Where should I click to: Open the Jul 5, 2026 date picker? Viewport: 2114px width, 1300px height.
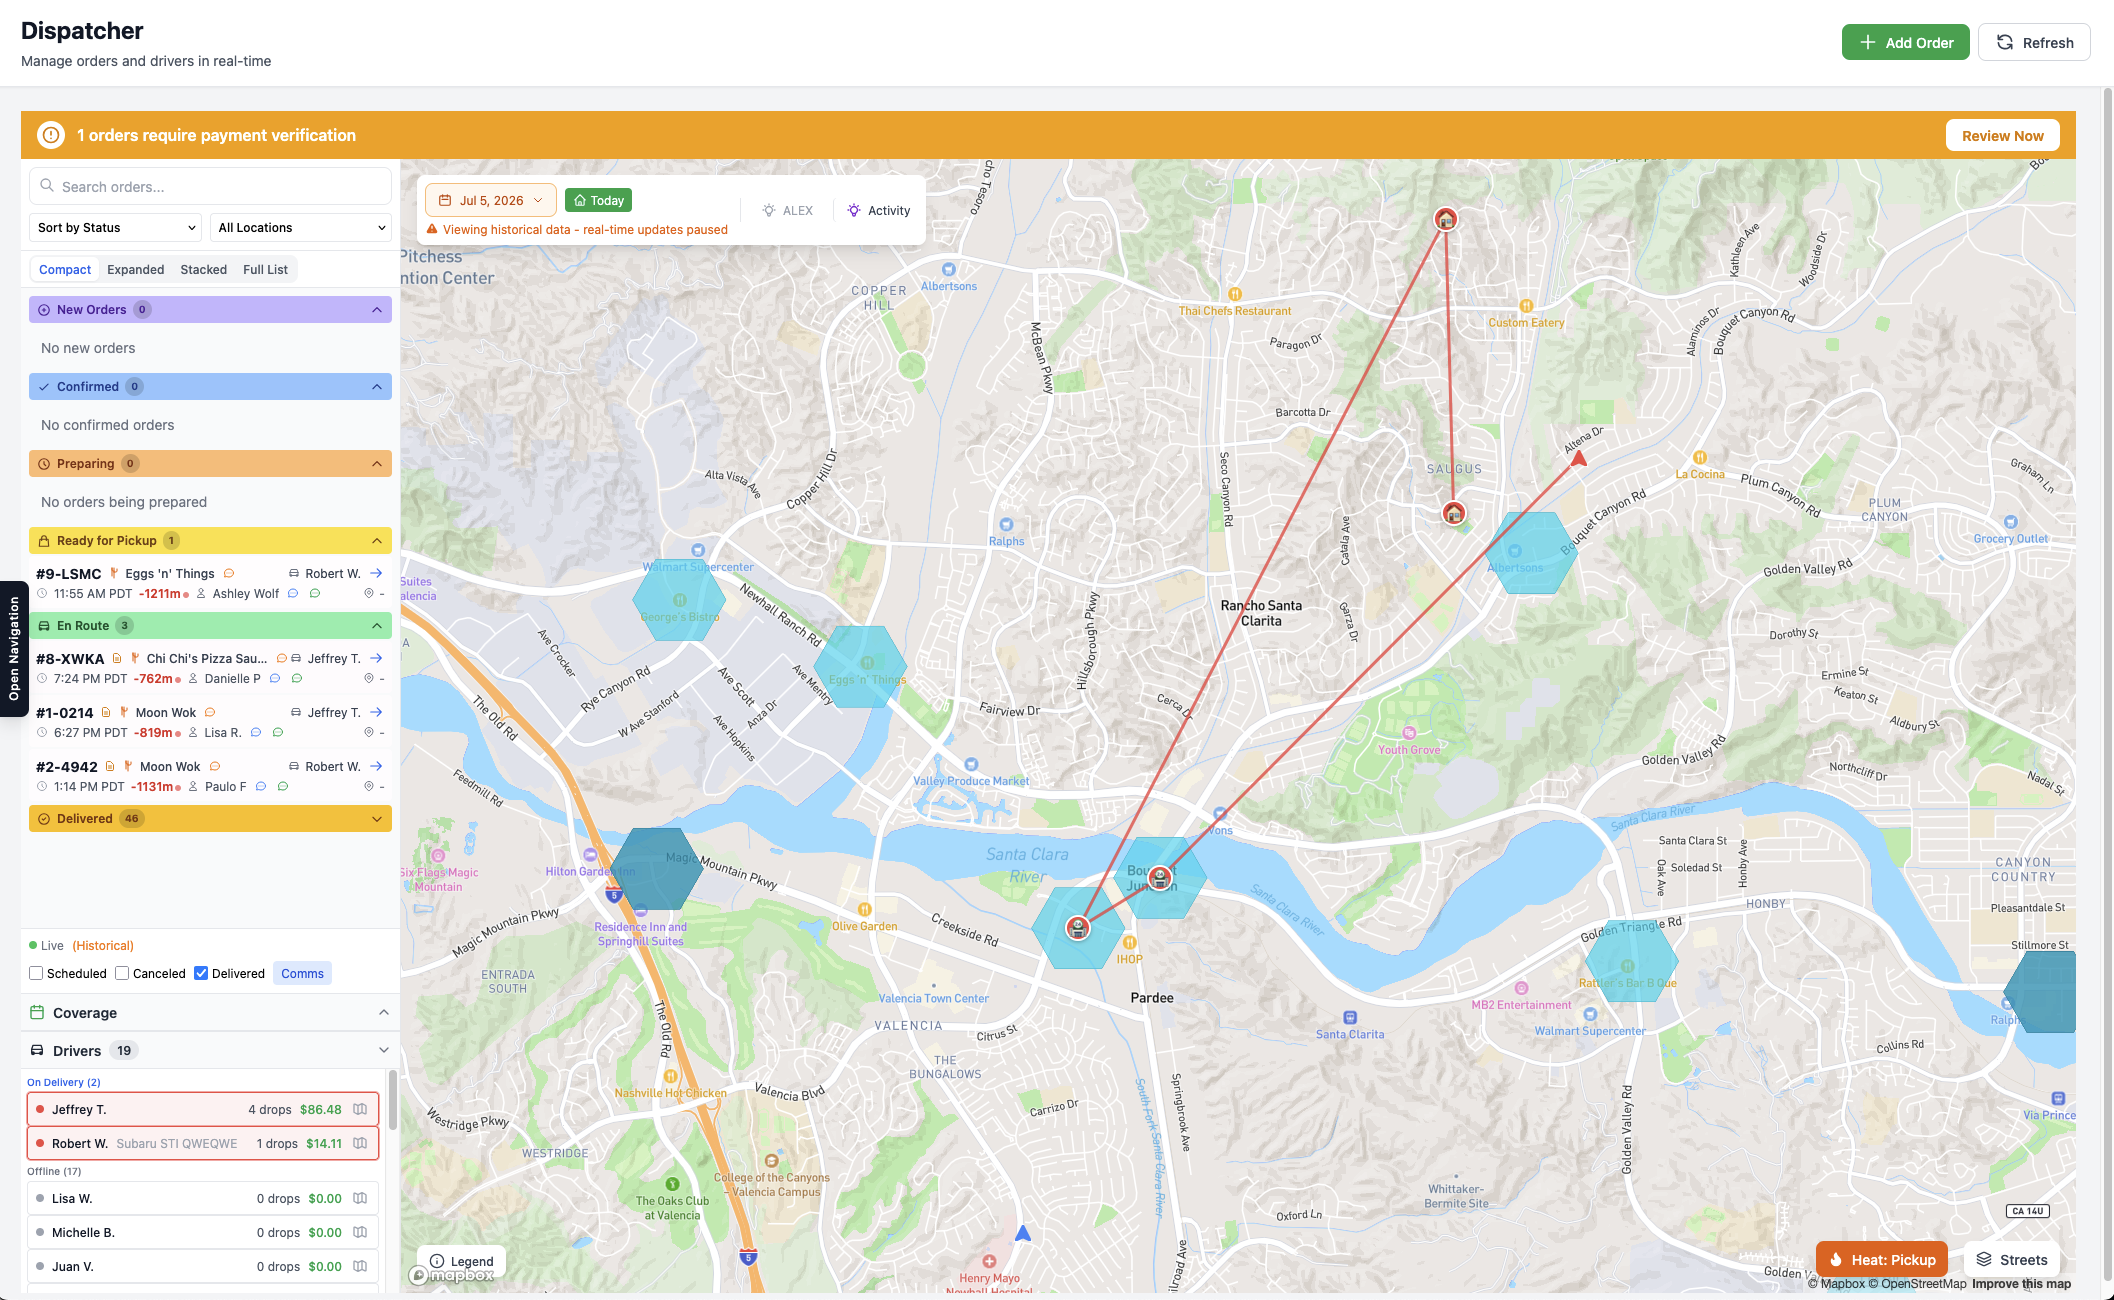(491, 200)
